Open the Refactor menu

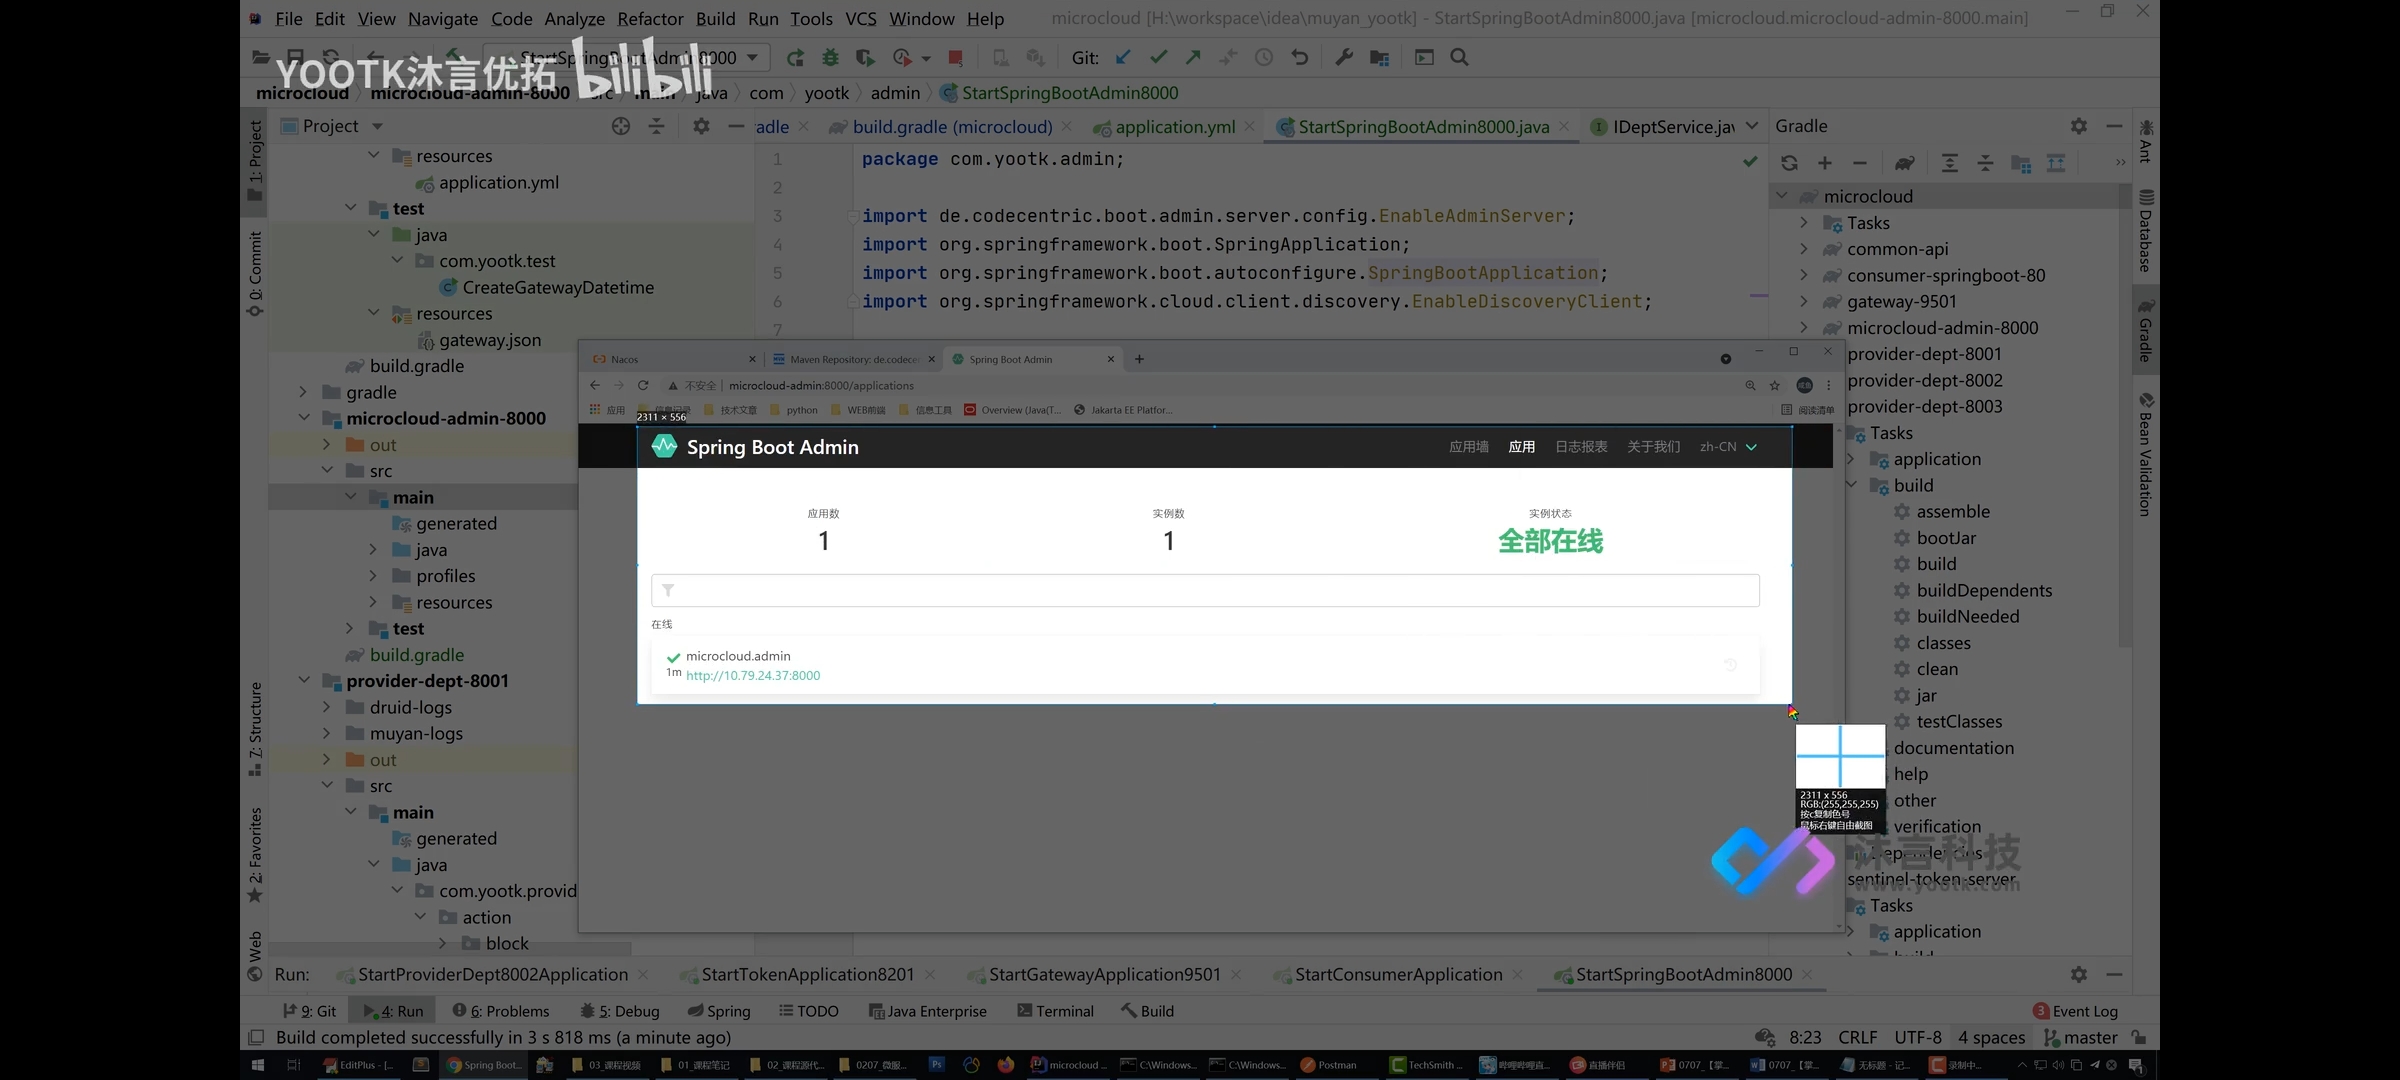pyautogui.click(x=650, y=18)
